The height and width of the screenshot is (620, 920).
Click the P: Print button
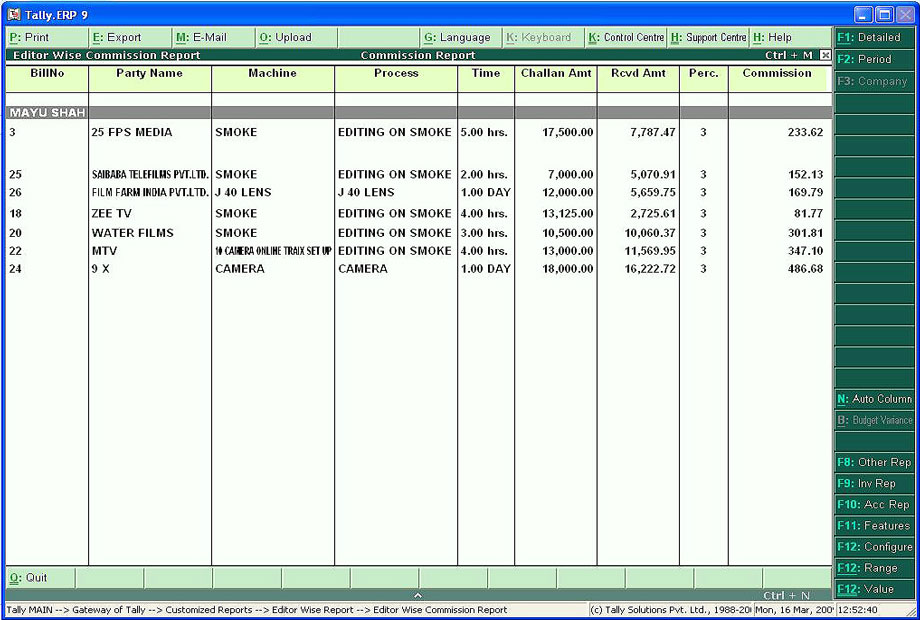(x=46, y=37)
